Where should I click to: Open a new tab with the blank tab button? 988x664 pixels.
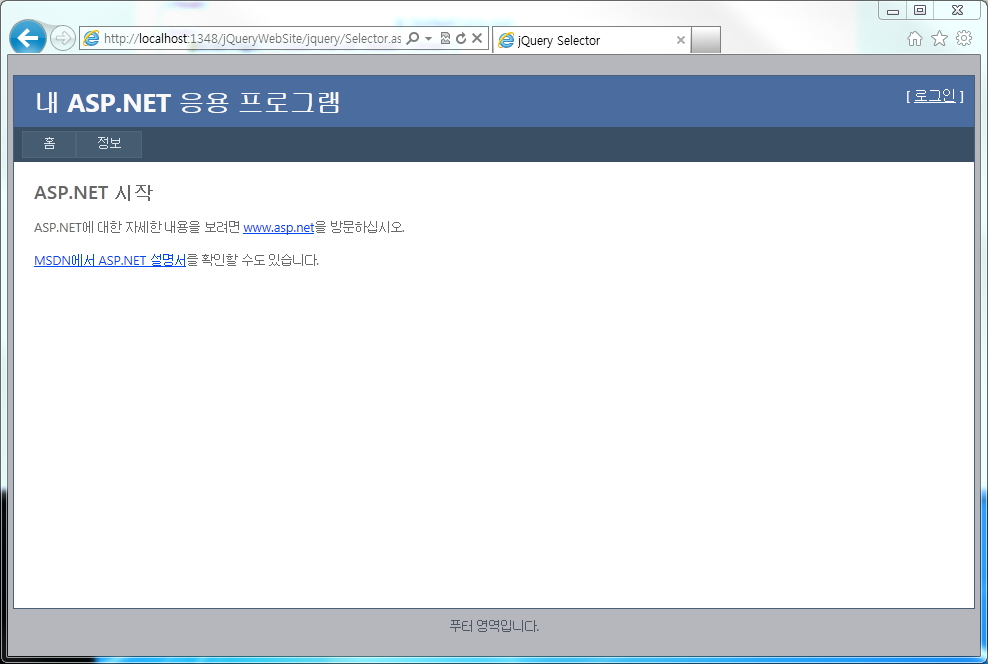point(706,40)
